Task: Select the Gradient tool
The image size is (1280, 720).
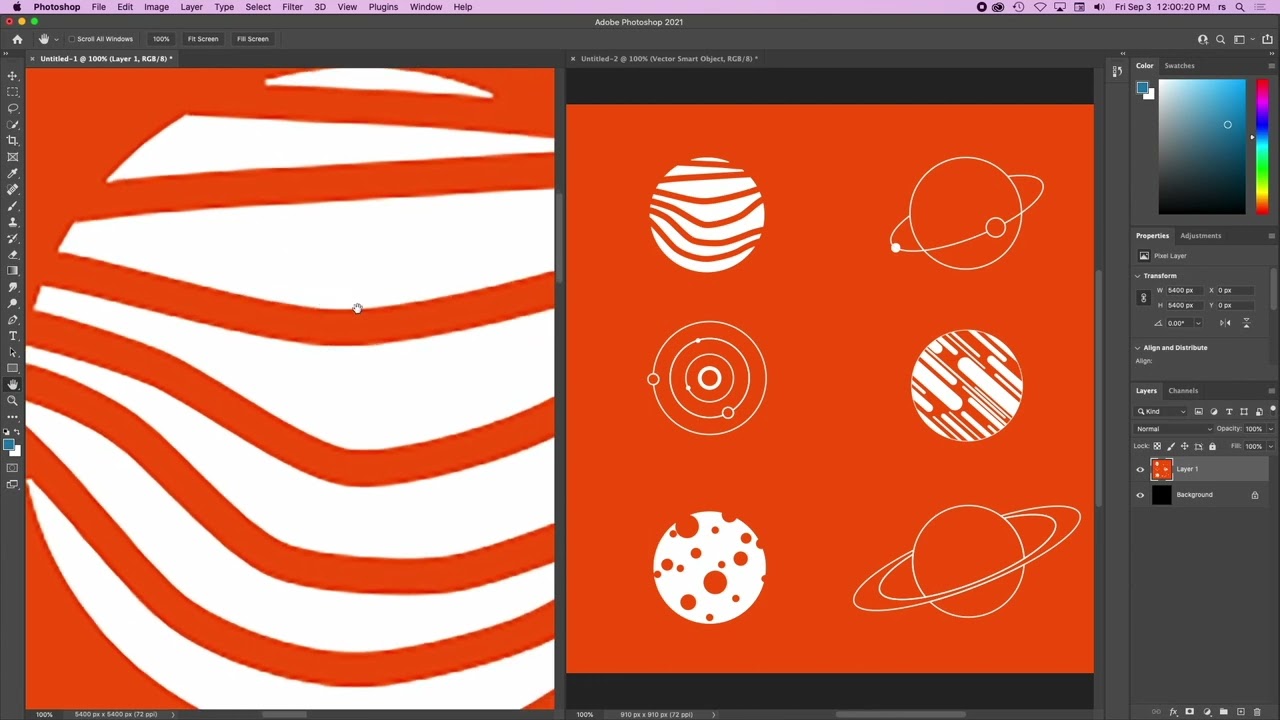Action: pos(13,271)
